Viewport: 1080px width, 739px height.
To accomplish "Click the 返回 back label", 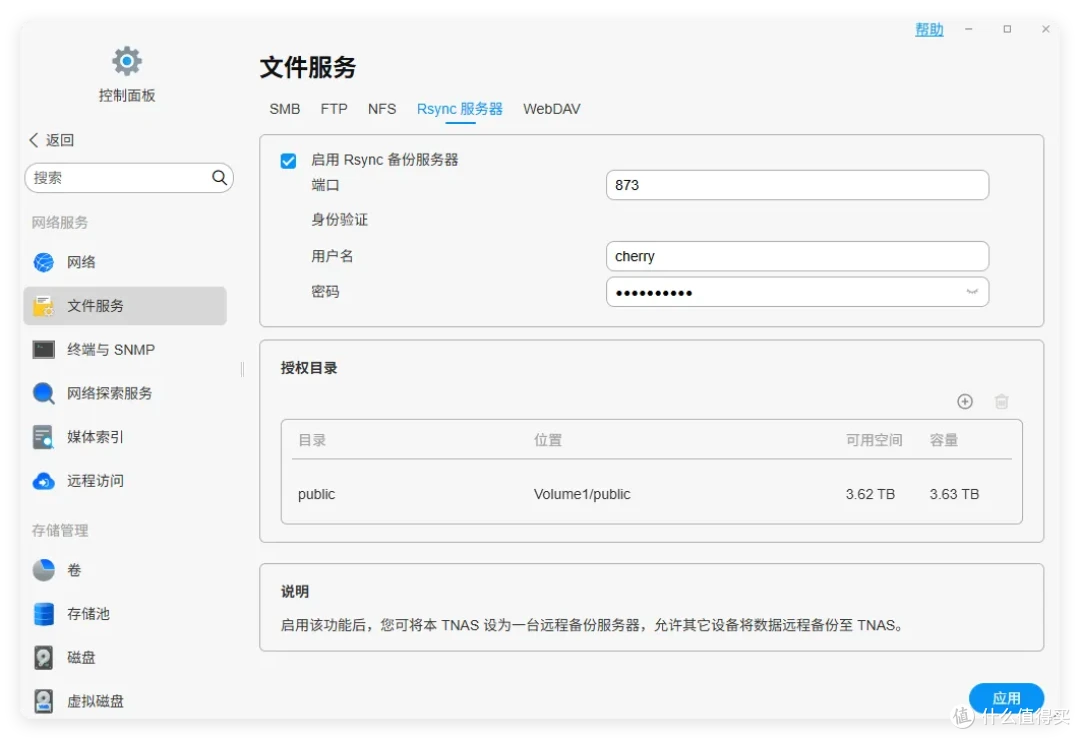I will coord(60,140).
